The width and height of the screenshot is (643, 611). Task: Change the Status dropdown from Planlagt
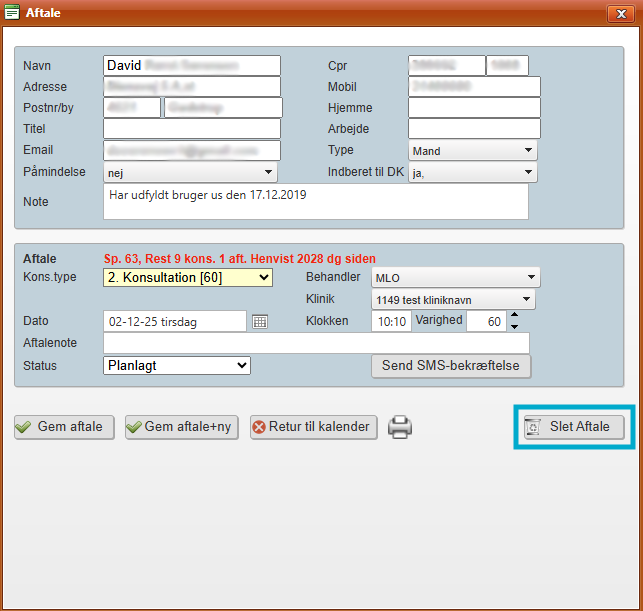[176, 366]
